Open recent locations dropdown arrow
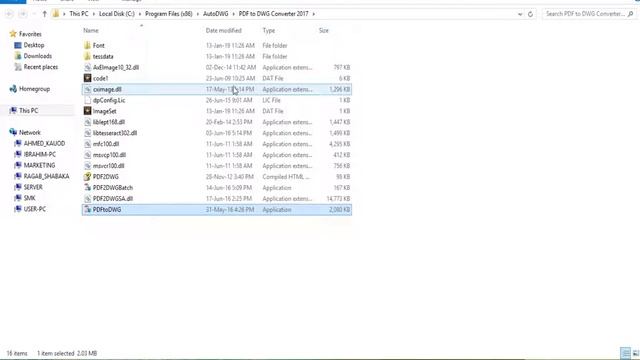Viewport: 640px width, 360px height. (34, 14)
